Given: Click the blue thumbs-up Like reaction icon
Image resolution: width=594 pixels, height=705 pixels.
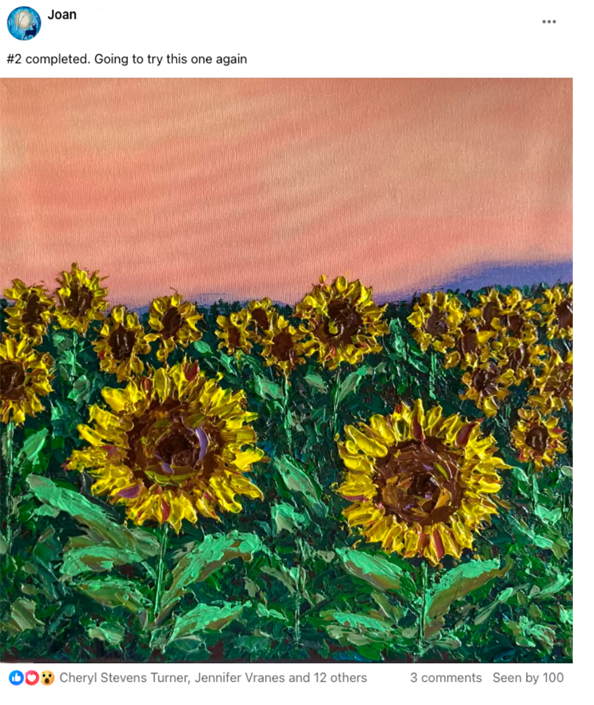Looking at the screenshot, I should (x=16, y=678).
